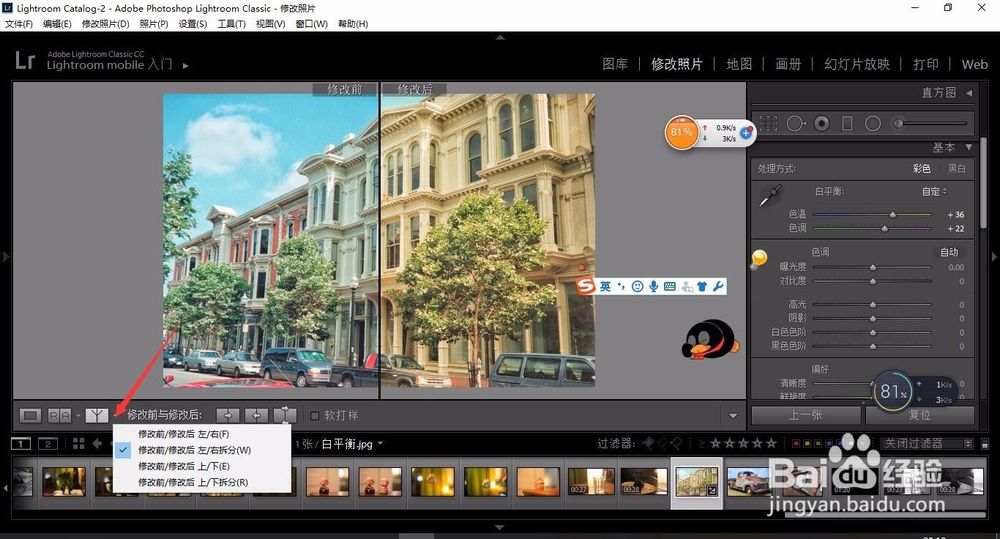The height and width of the screenshot is (539, 1000).
Task: Hide the top module picker panel
Action: click(x=500, y=38)
